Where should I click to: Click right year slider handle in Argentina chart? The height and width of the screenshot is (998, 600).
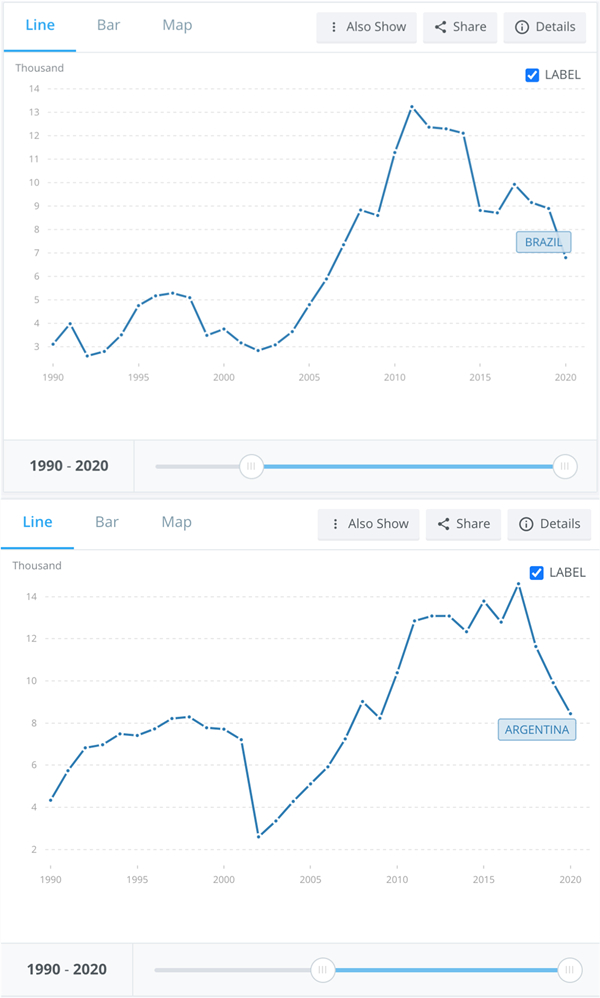pyautogui.click(x=569, y=969)
